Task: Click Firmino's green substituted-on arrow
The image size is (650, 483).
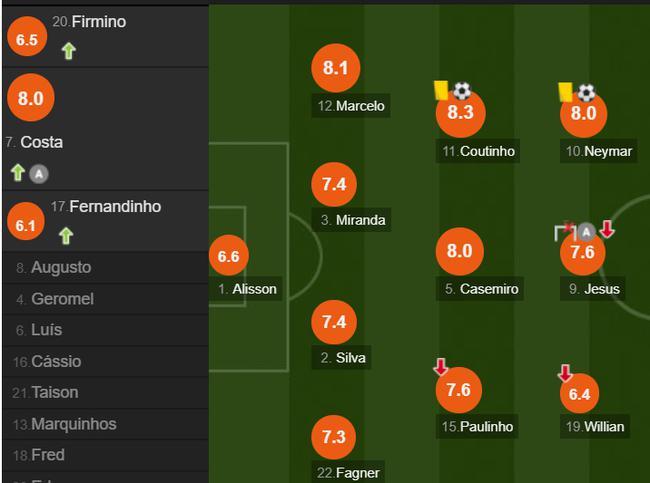Action: click(x=68, y=51)
